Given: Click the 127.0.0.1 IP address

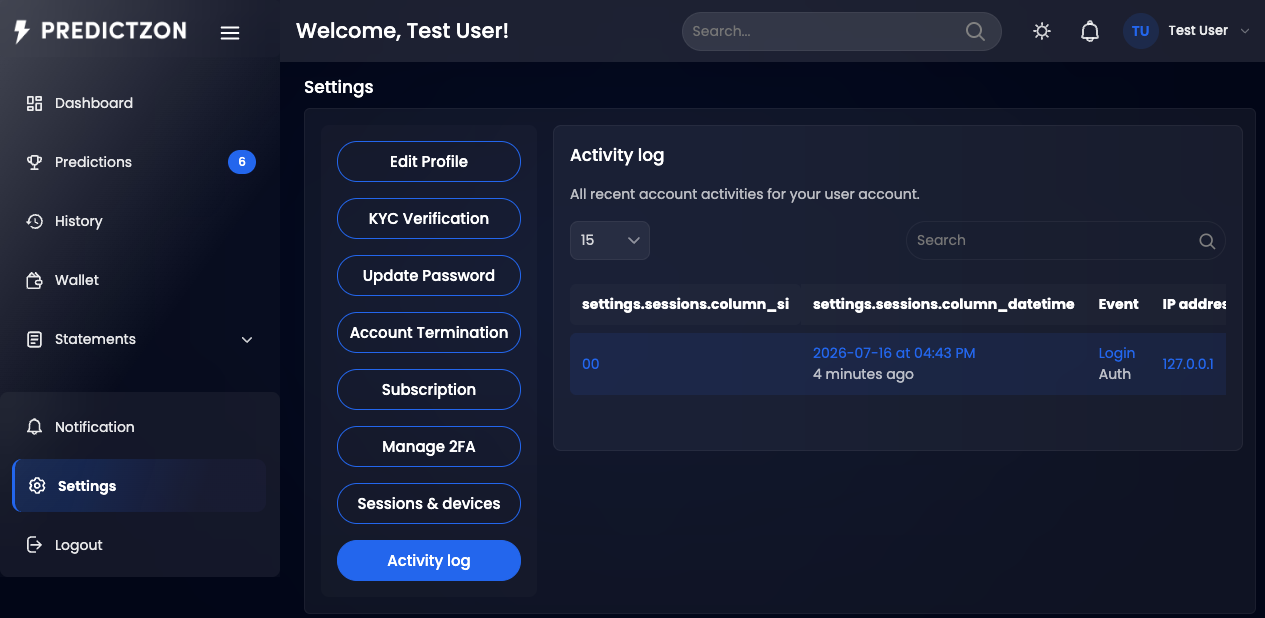Looking at the screenshot, I should 1188,364.
